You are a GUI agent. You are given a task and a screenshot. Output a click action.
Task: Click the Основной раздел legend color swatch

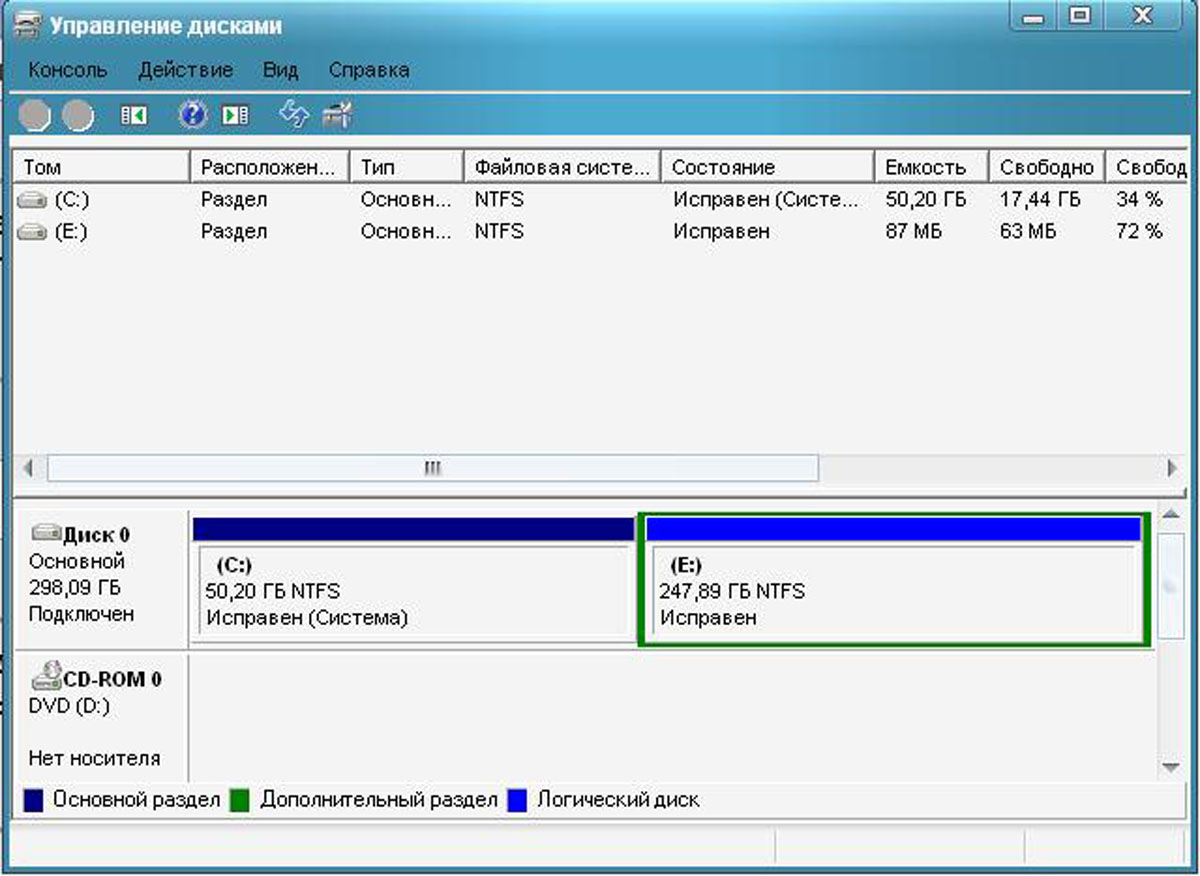click(33, 800)
